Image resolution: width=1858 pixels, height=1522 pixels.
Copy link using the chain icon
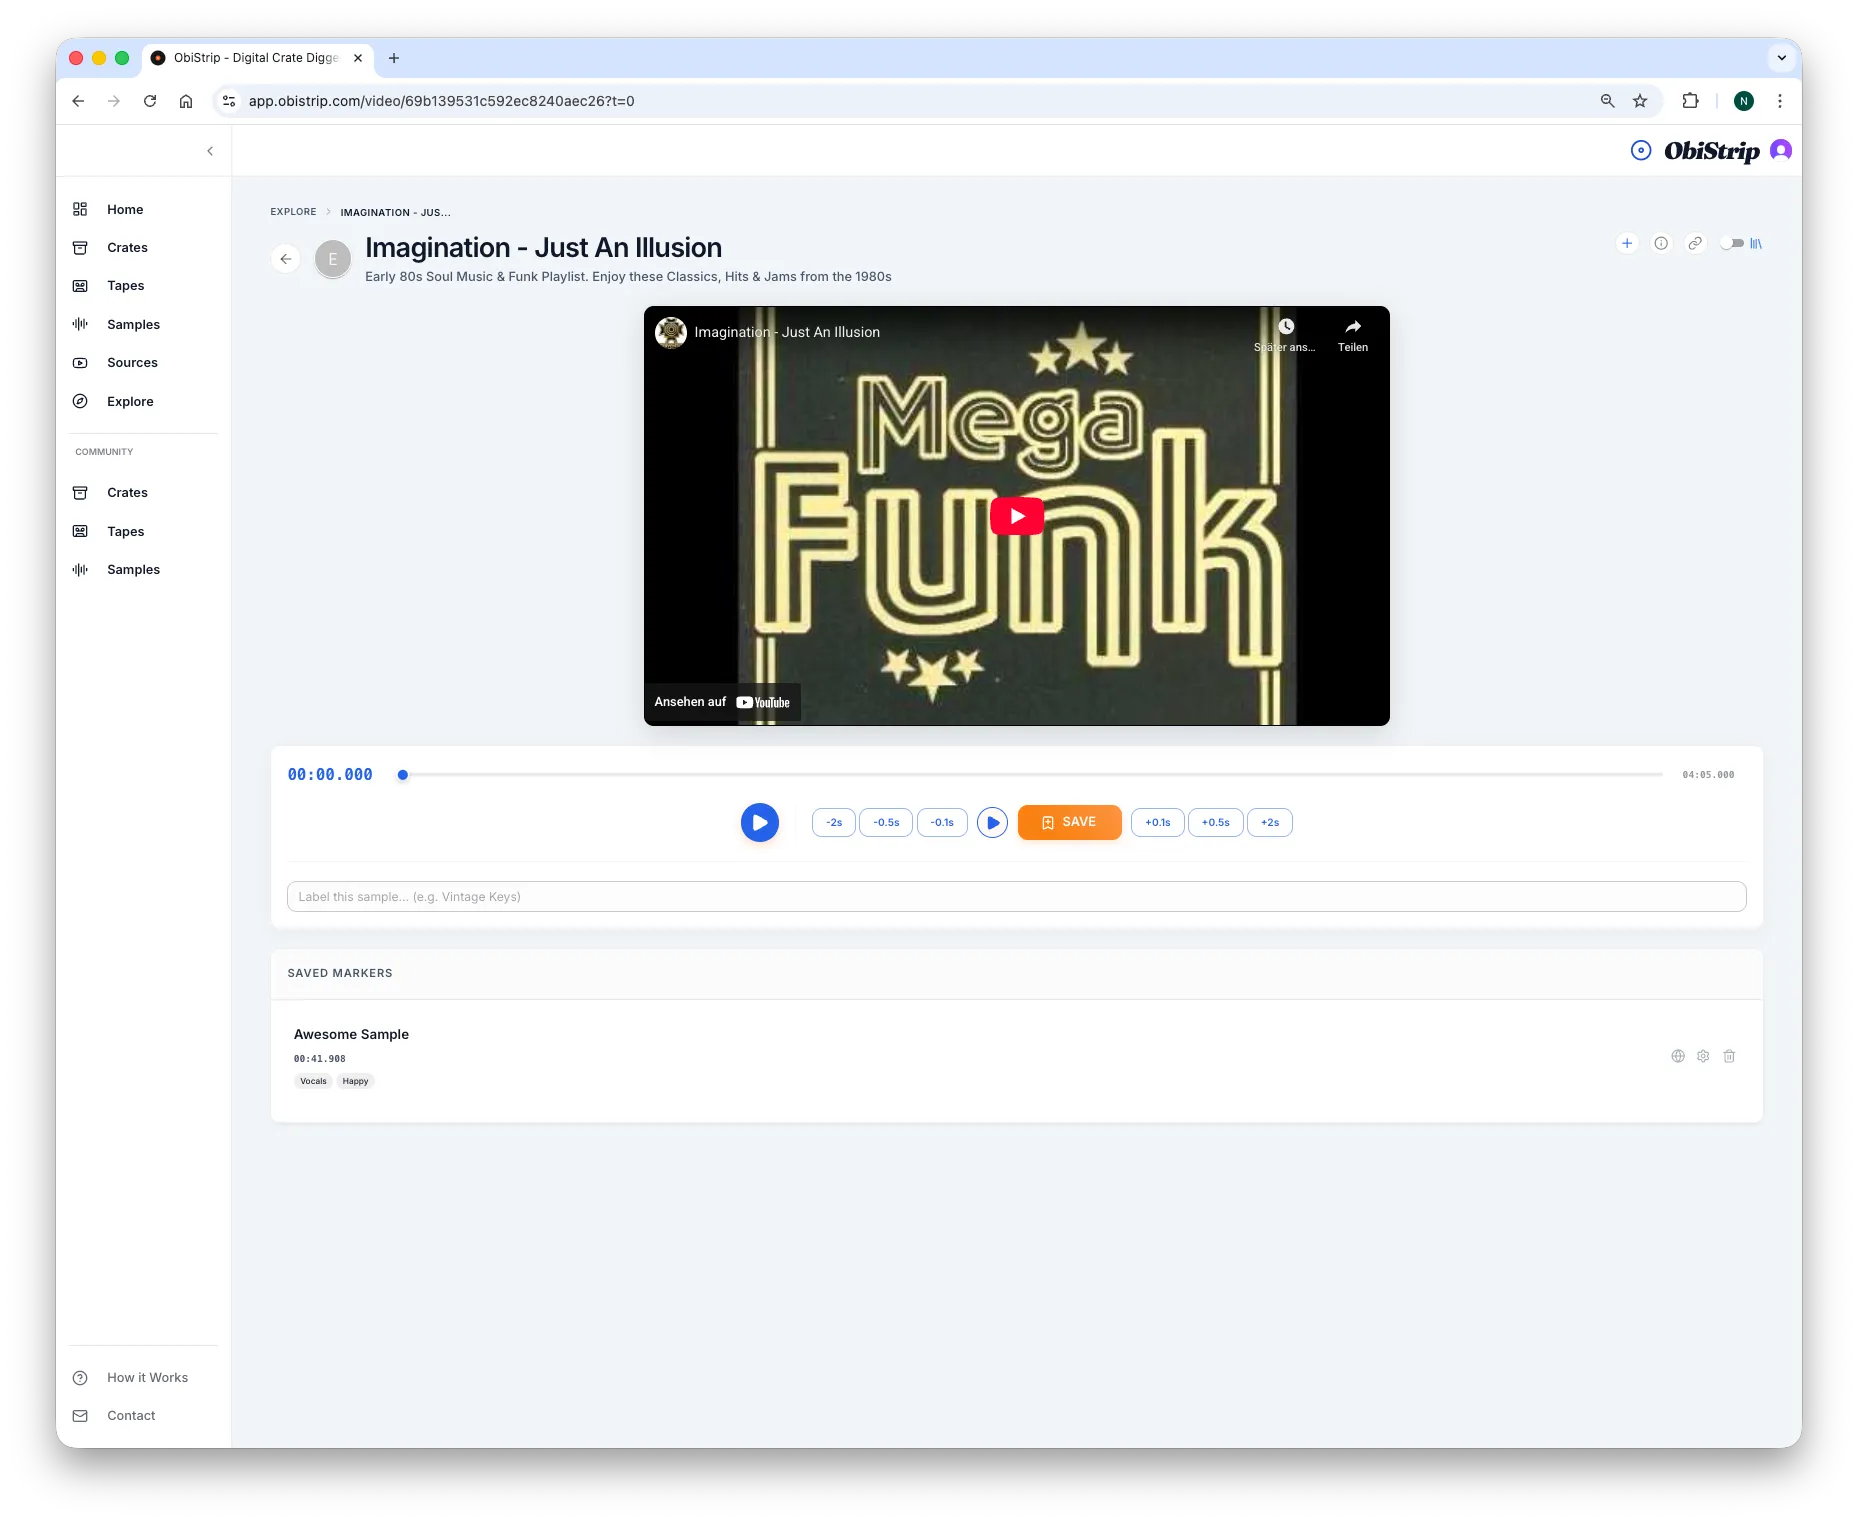(x=1695, y=243)
